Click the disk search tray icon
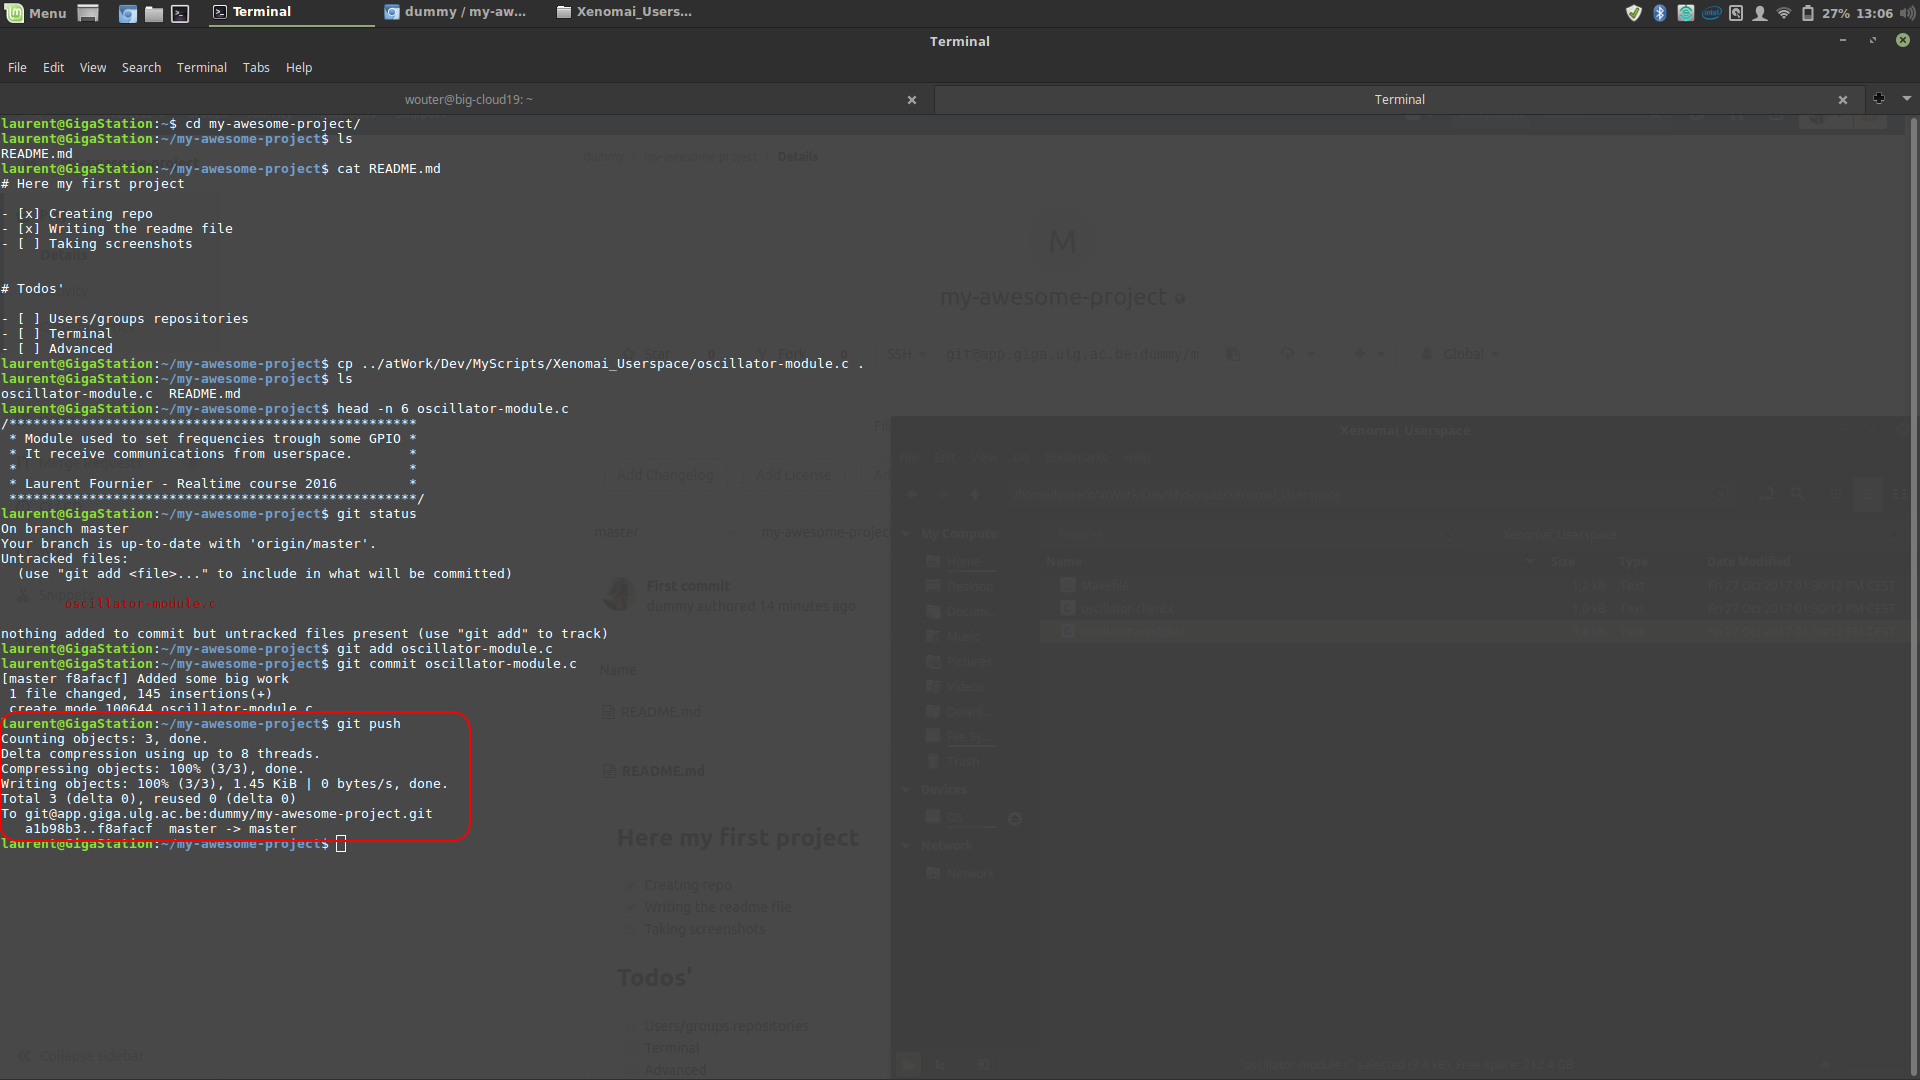 (1736, 13)
